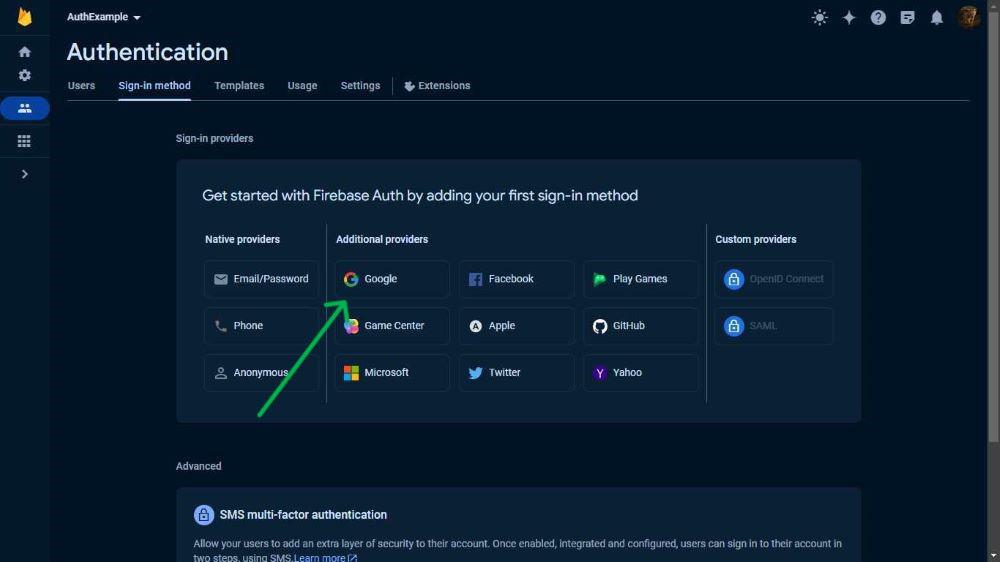Open project settings gear icon
1000x562 pixels.
tap(24, 75)
